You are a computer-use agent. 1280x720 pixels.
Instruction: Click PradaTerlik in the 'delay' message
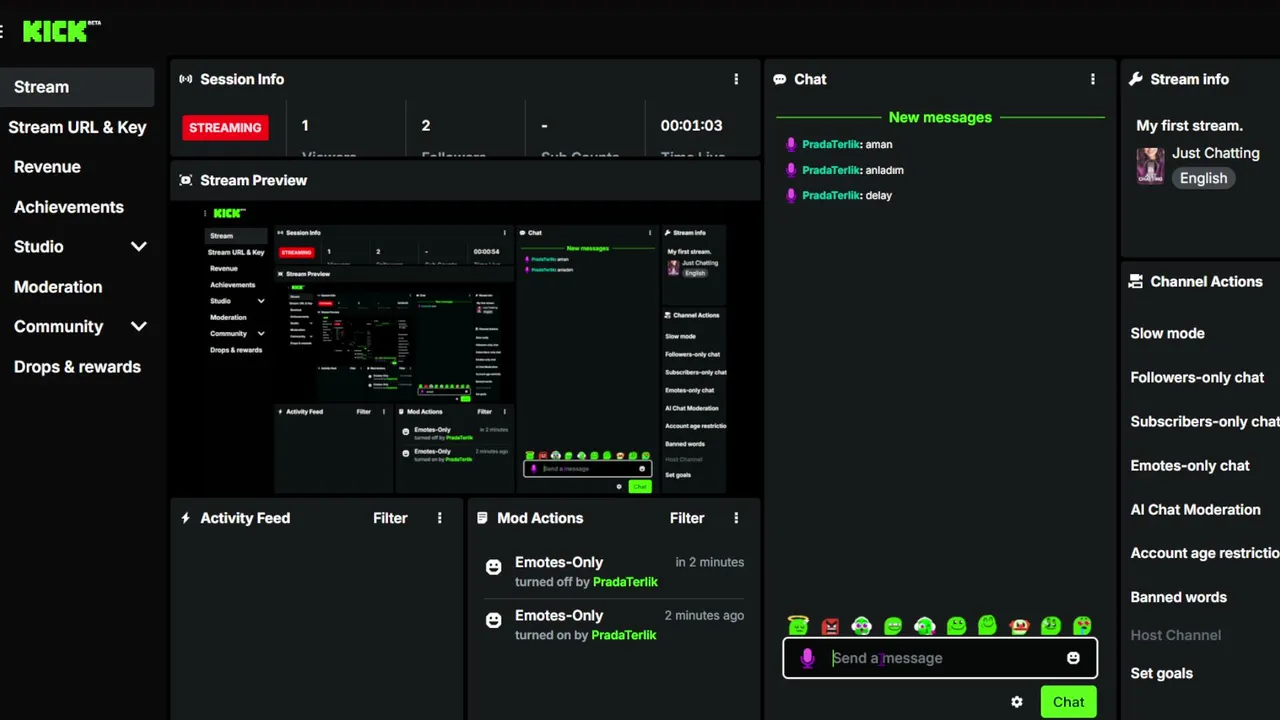[x=831, y=195]
